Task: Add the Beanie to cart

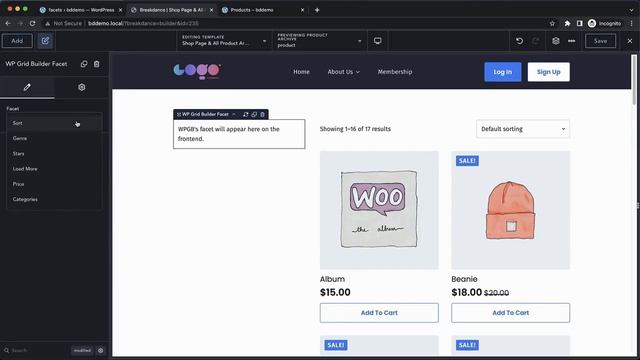Action: pos(511,313)
